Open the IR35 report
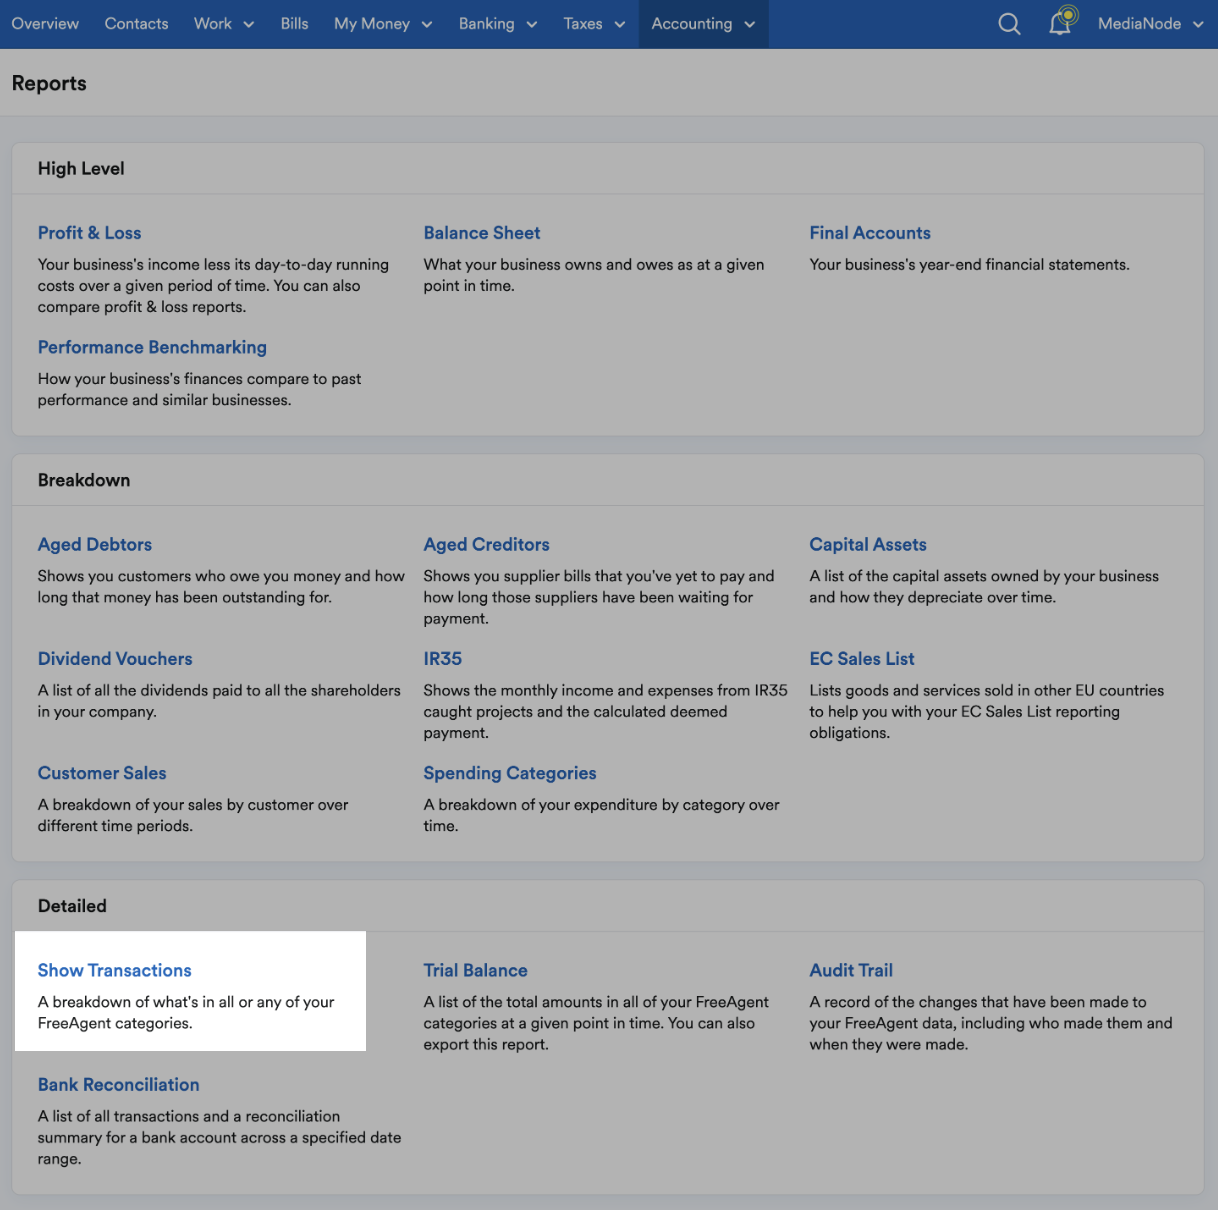Viewport: 1218px width, 1210px height. tap(442, 659)
